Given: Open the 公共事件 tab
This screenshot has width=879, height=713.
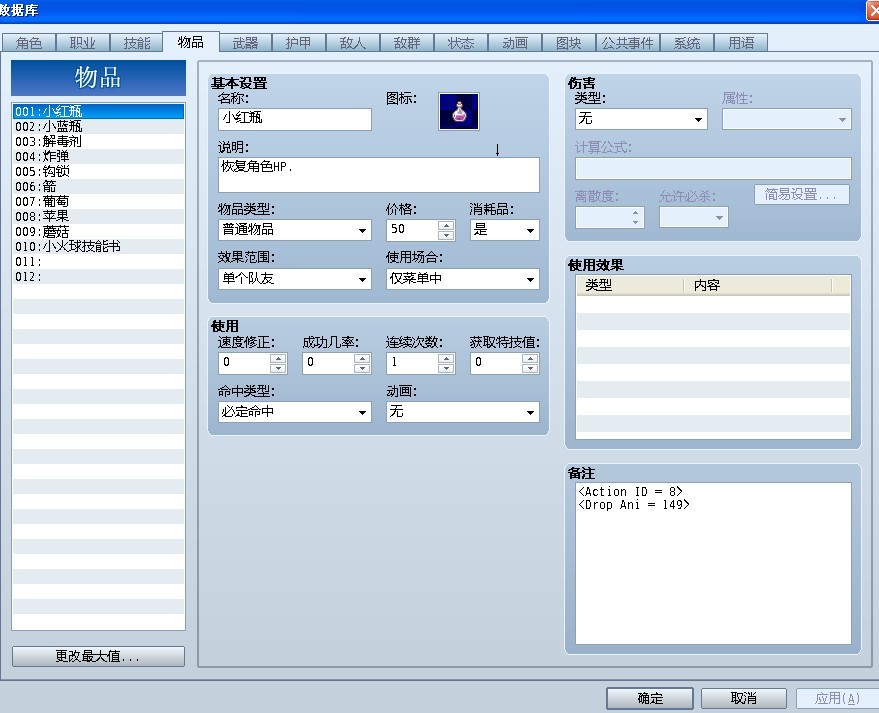Looking at the screenshot, I should click(x=628, y=43).
